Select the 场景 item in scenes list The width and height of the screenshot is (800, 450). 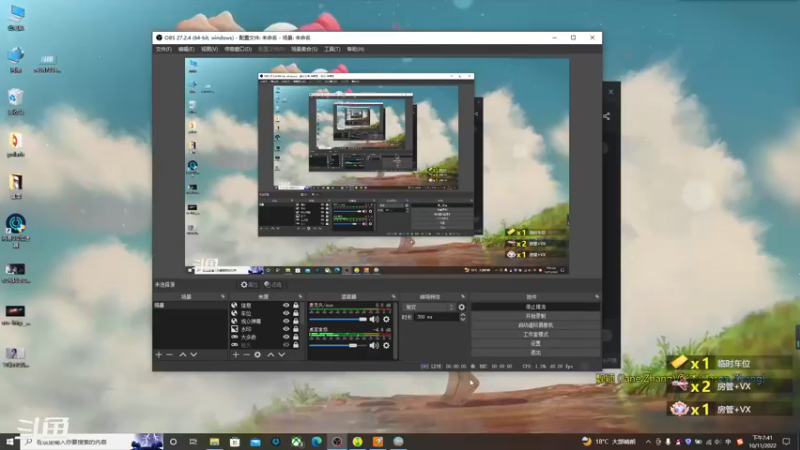pos(190,305)
